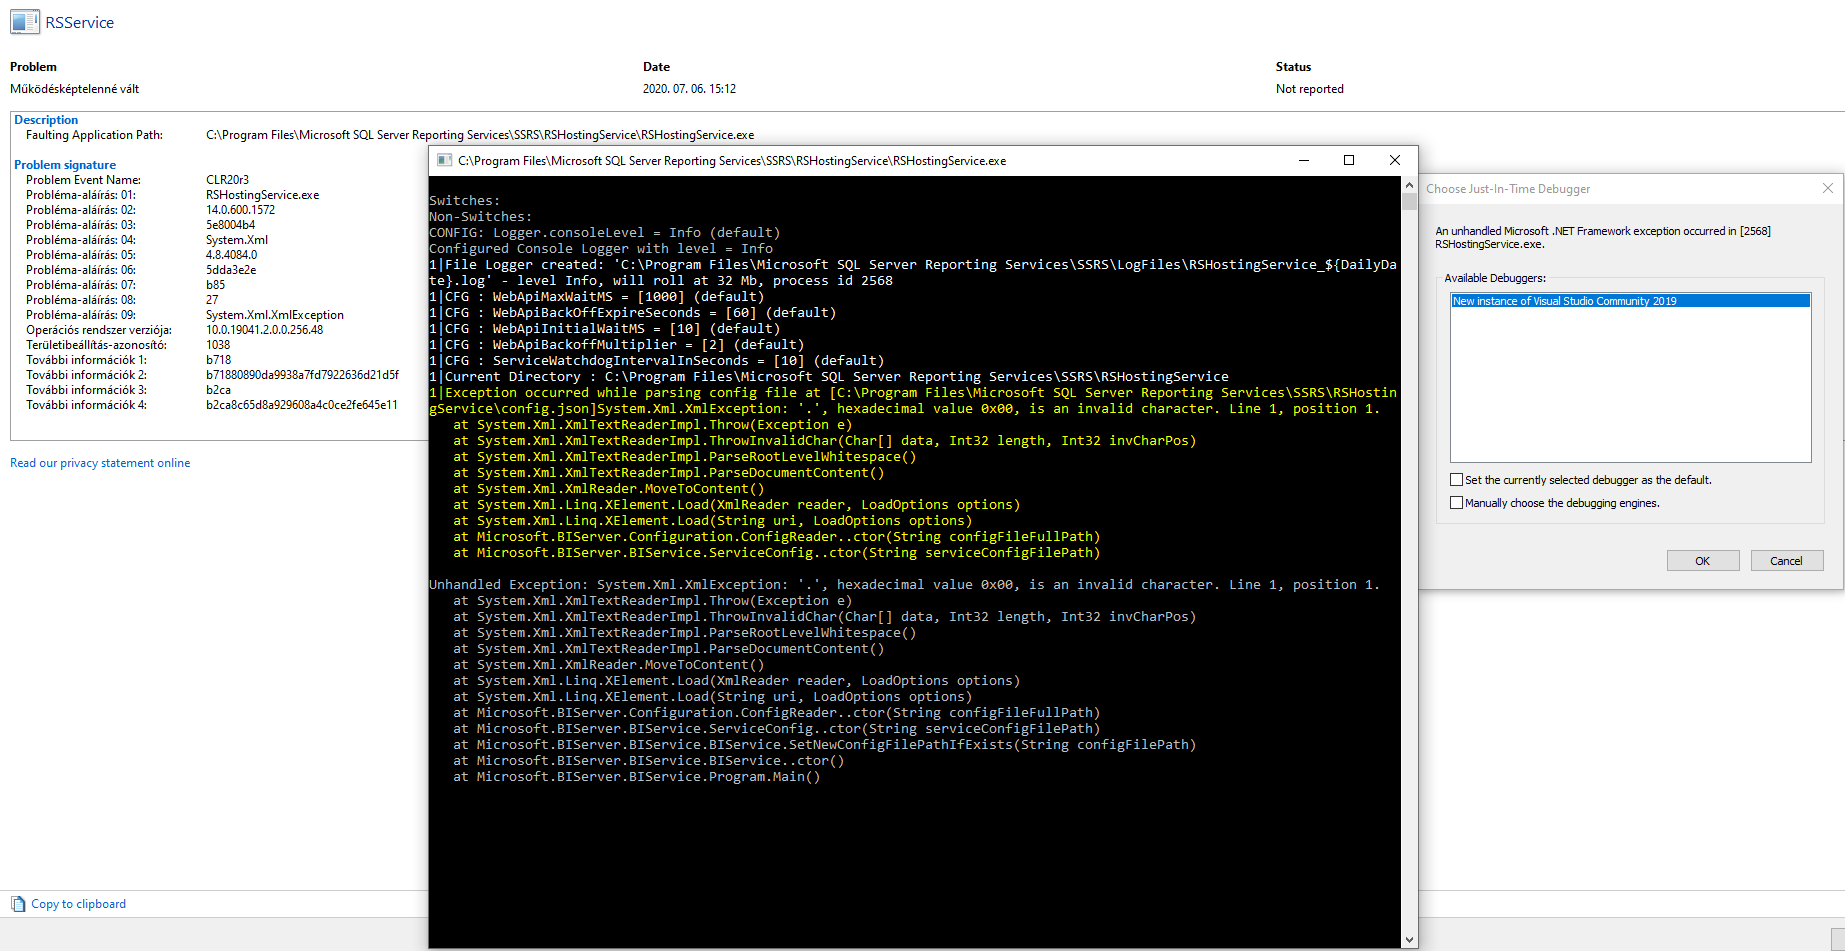Open 'Read our privacy statement online' link
This screenshot has width=1845, height=951.
tap(100, 463)
